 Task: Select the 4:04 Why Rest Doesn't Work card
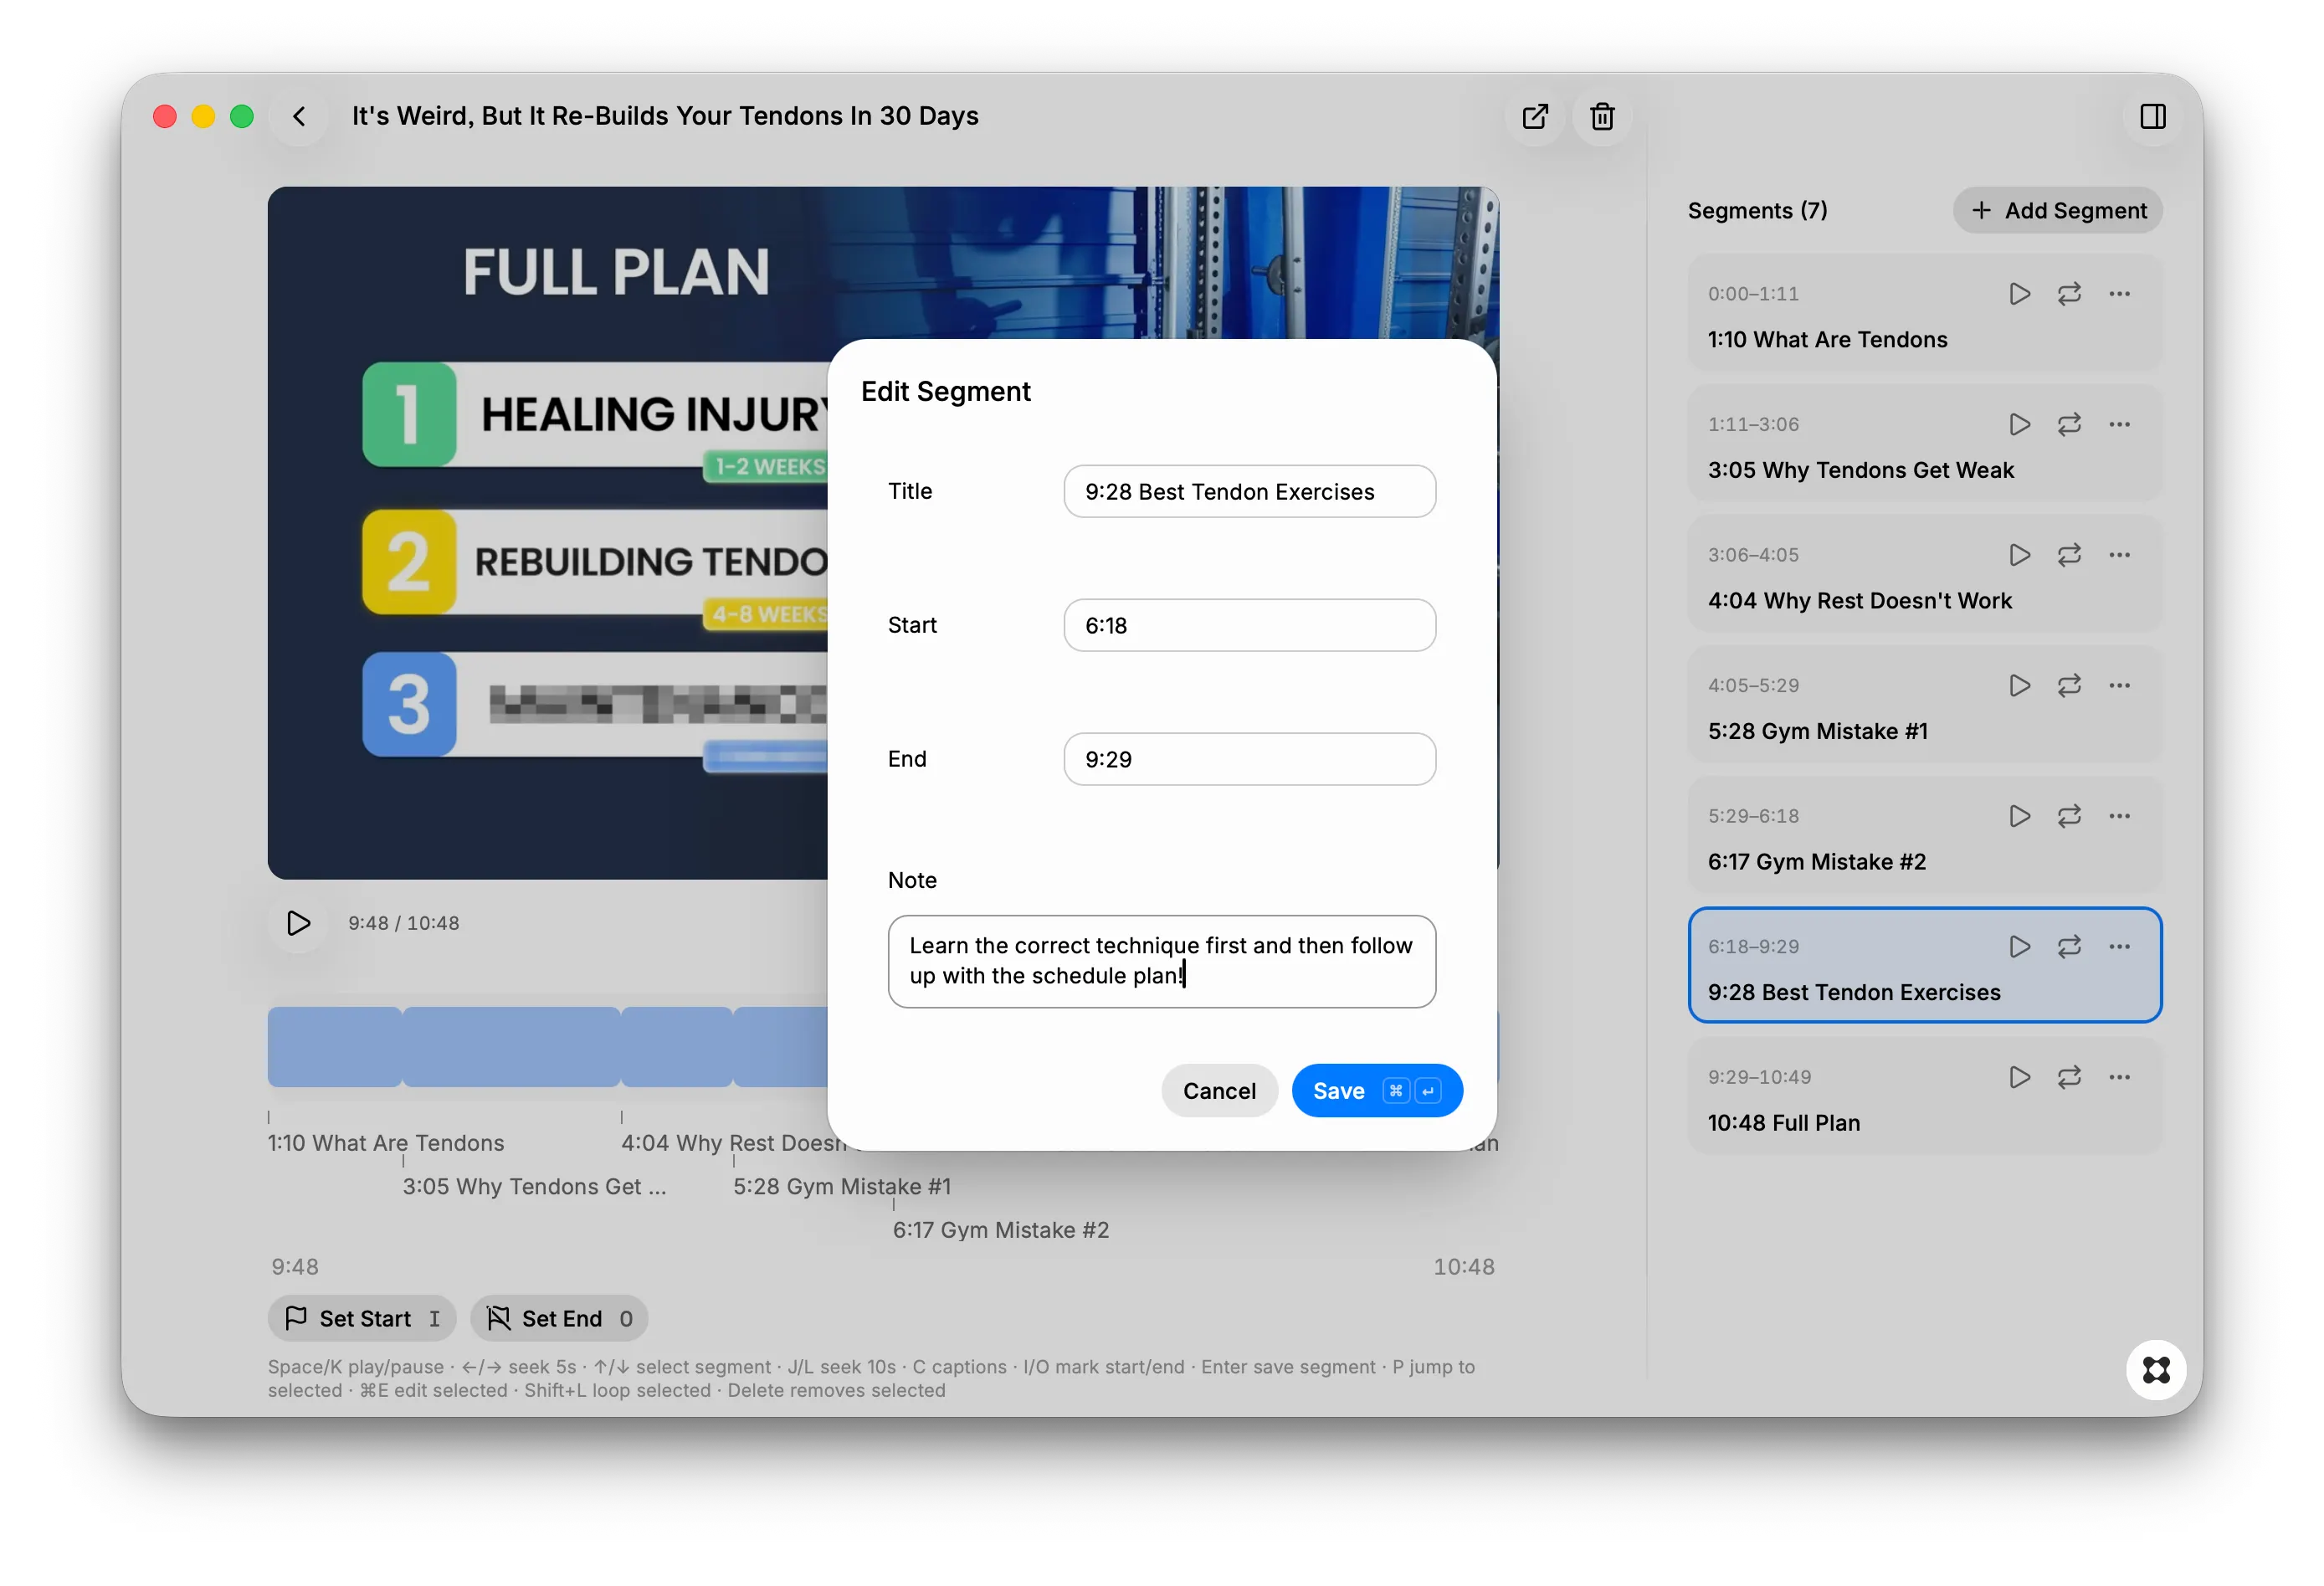coord(1925,574)
